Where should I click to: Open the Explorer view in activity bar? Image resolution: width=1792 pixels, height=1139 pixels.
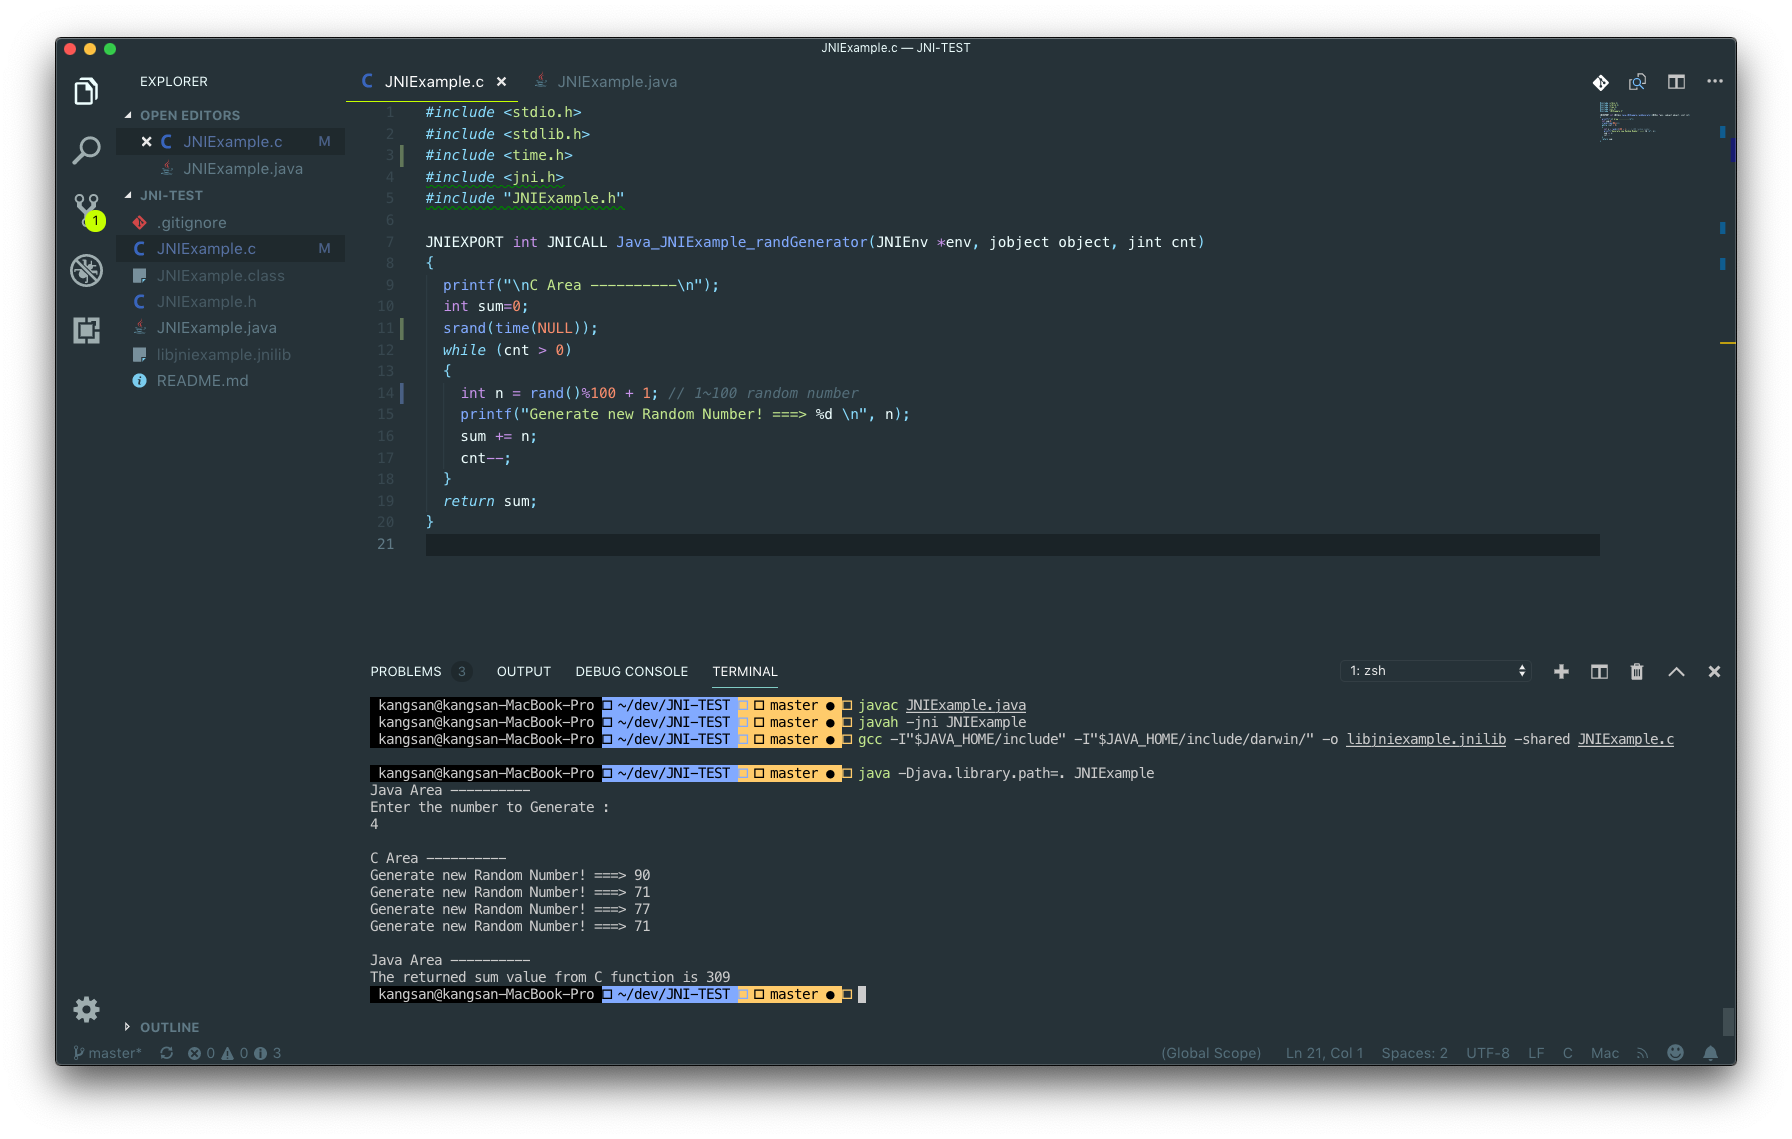pos(86,92)
